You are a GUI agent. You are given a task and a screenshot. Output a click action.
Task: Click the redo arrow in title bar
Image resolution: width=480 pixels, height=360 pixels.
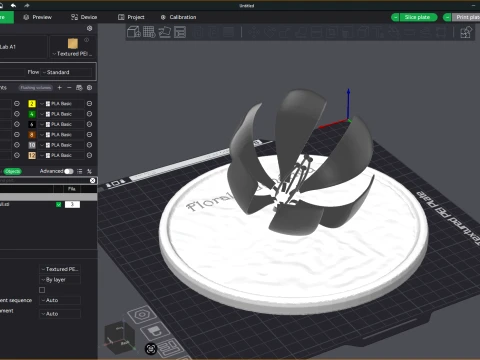click(27, 5)
